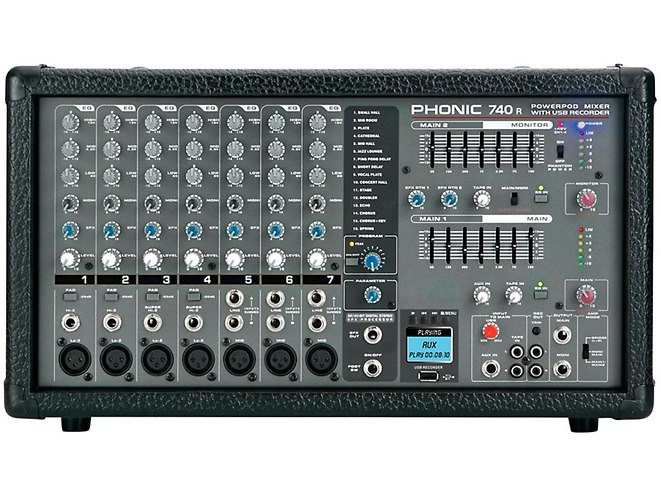The image size is (661, 496).
Task: Toggle the phantom power switch
Action: (x=561, y=146)
